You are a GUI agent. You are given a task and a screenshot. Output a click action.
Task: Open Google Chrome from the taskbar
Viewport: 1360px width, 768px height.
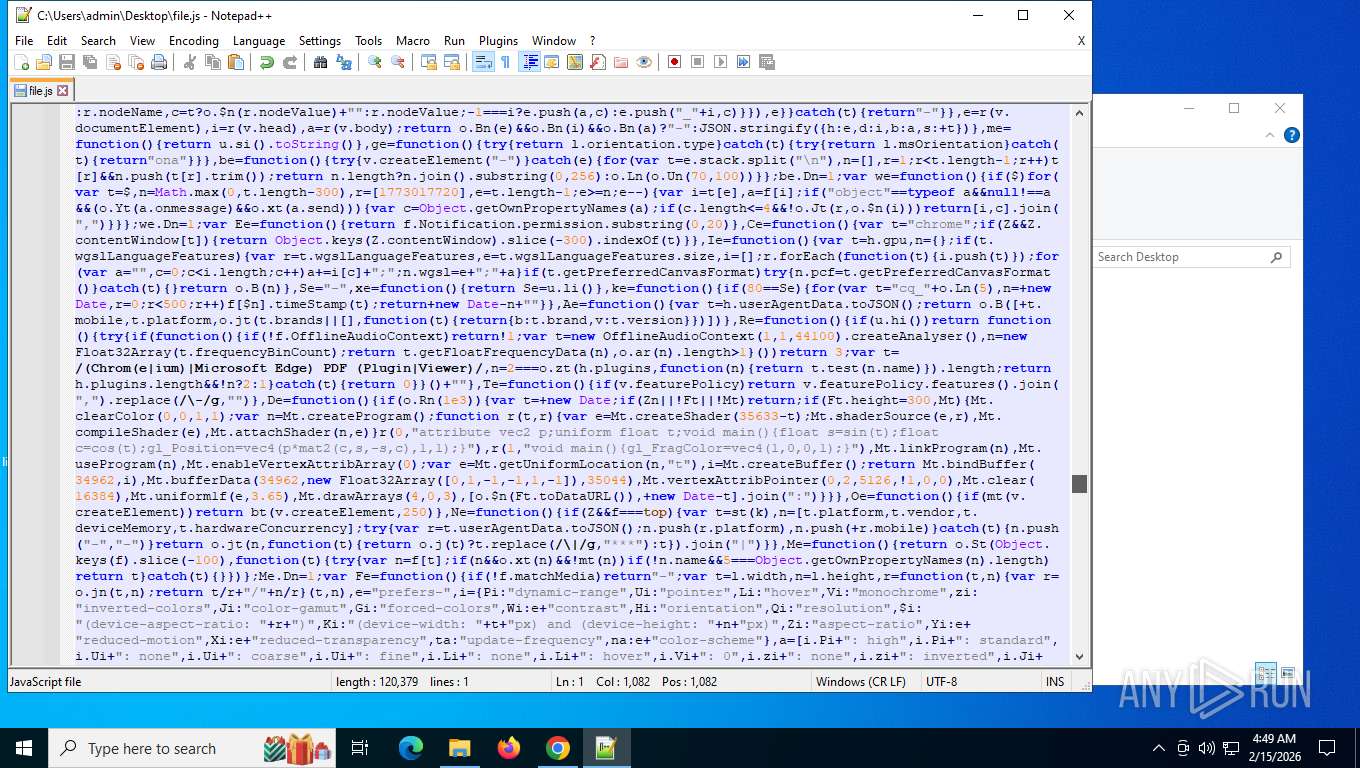(557, 748)
